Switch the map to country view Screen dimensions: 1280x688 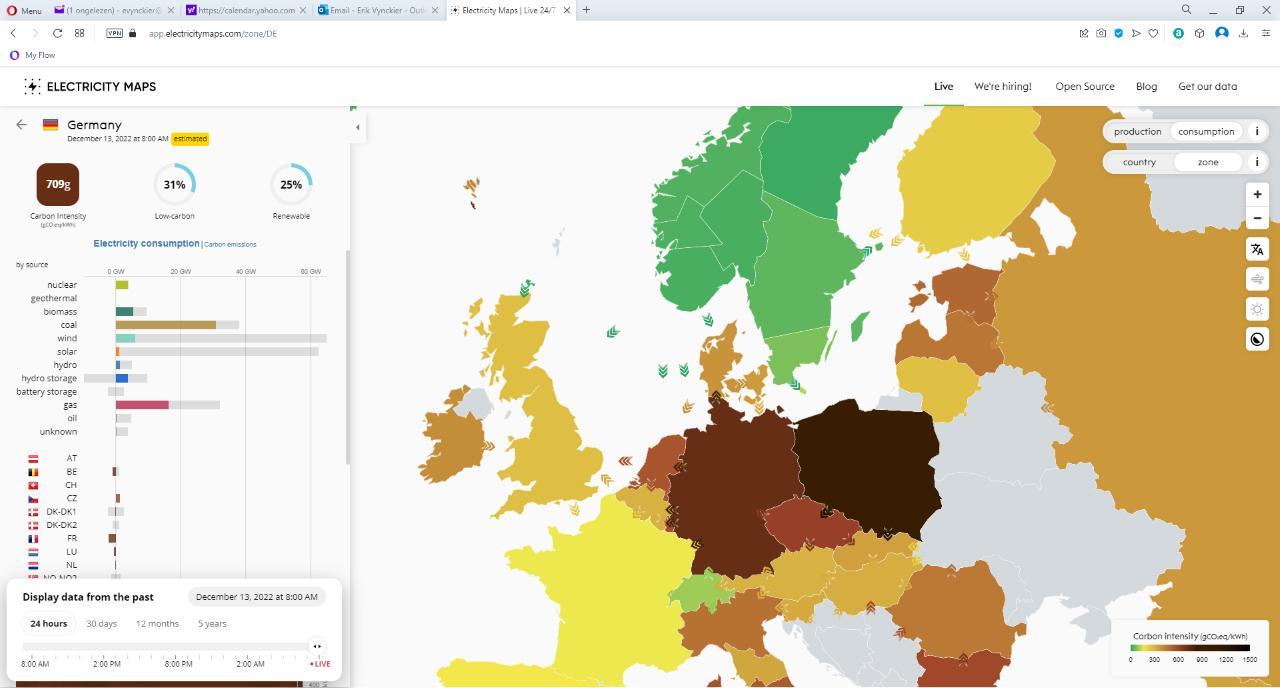[1139, 162]
